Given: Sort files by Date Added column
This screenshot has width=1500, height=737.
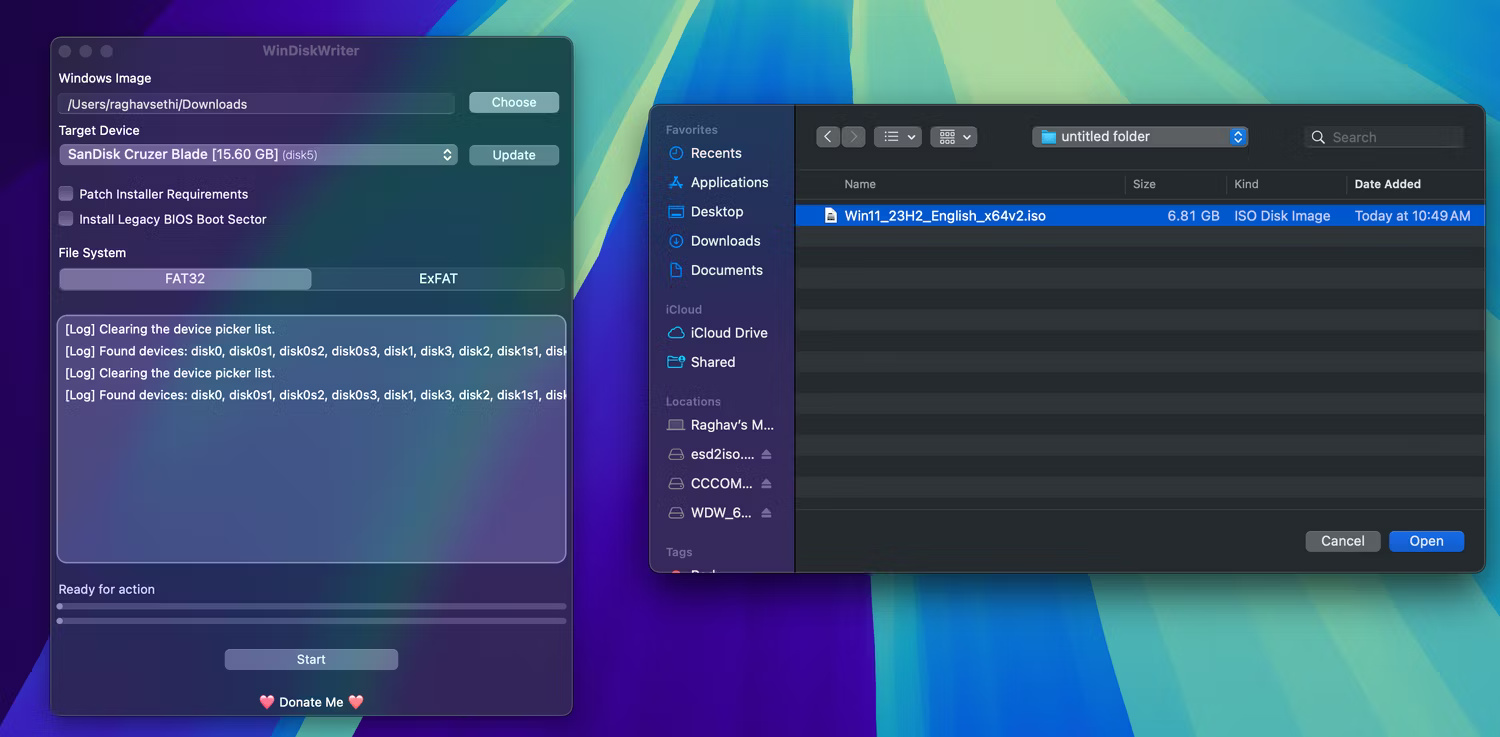Looking at the screenshot, I should click(1387, 184).
